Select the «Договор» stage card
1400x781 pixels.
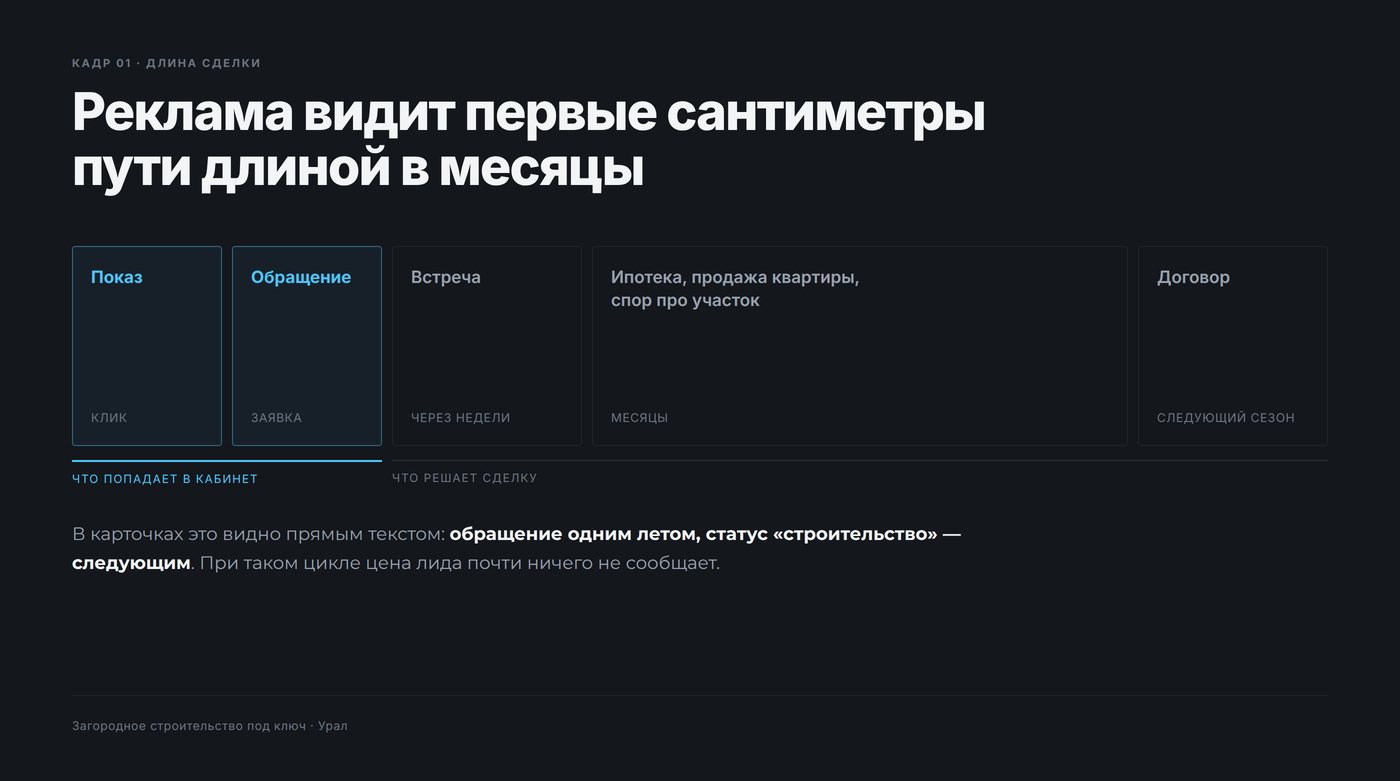pyautogui.click(x=1233, y=346)
